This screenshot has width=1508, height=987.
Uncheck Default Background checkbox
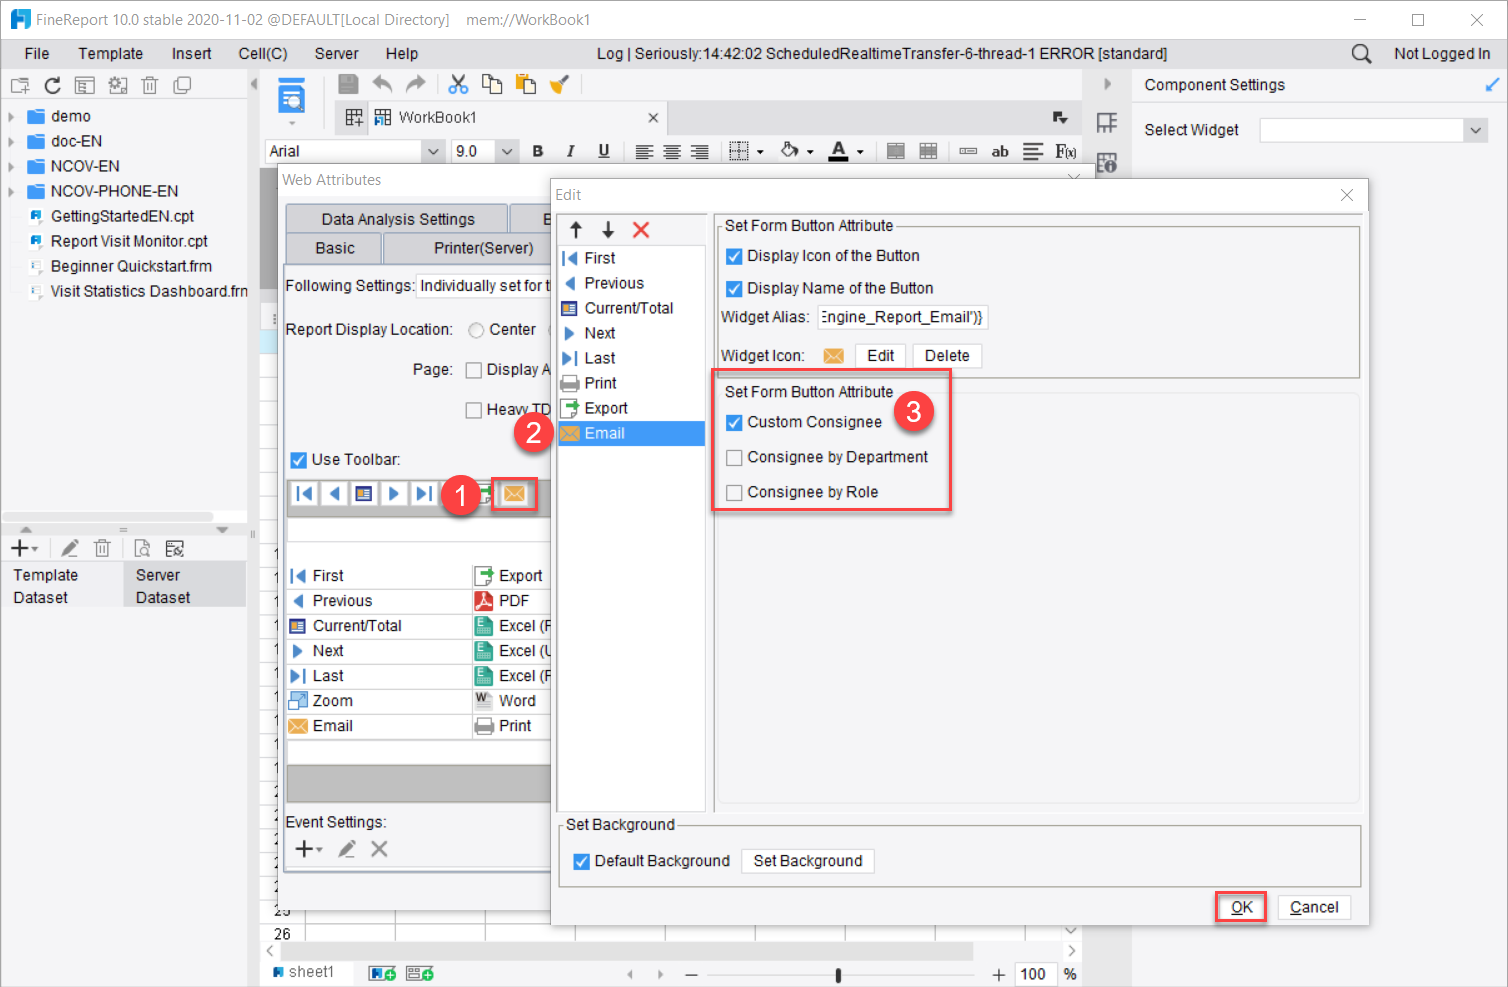581,862
